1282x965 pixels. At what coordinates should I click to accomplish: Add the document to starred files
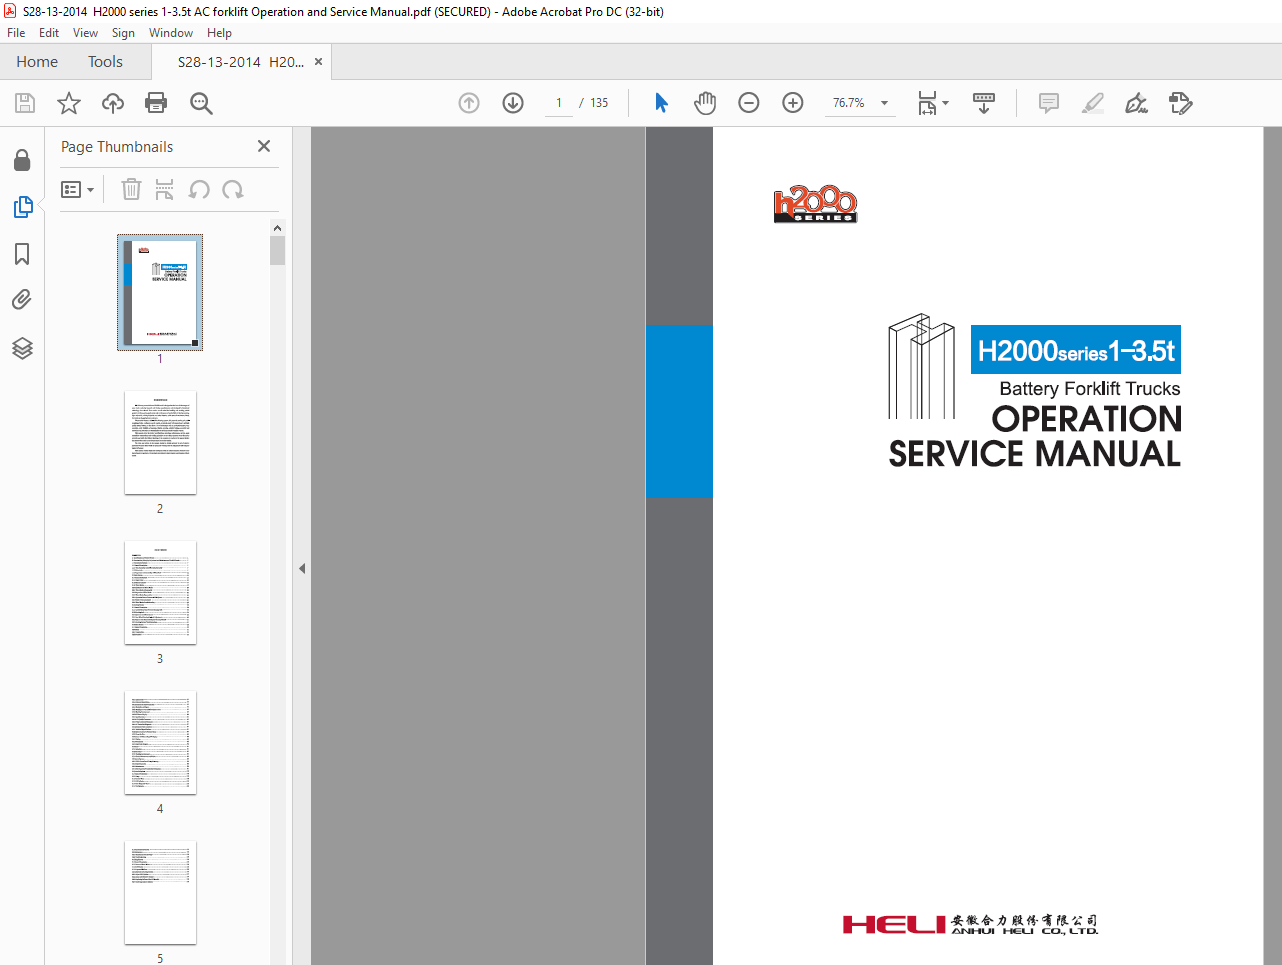[69, 103]
